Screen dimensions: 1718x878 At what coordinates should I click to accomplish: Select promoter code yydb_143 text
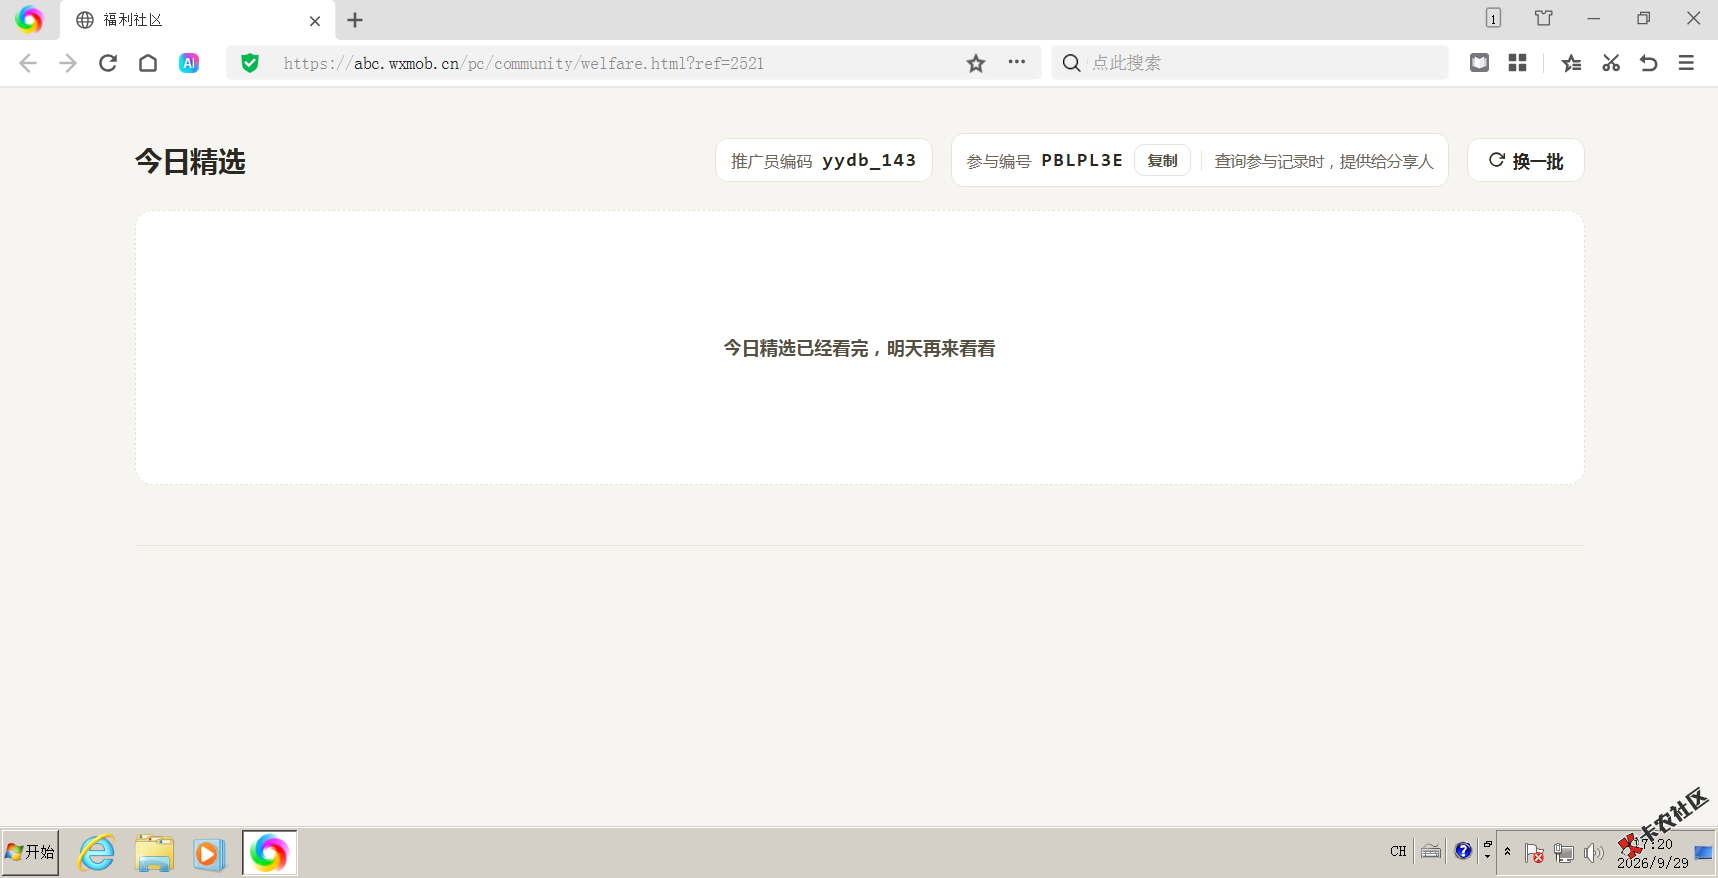tap(869, 160)
